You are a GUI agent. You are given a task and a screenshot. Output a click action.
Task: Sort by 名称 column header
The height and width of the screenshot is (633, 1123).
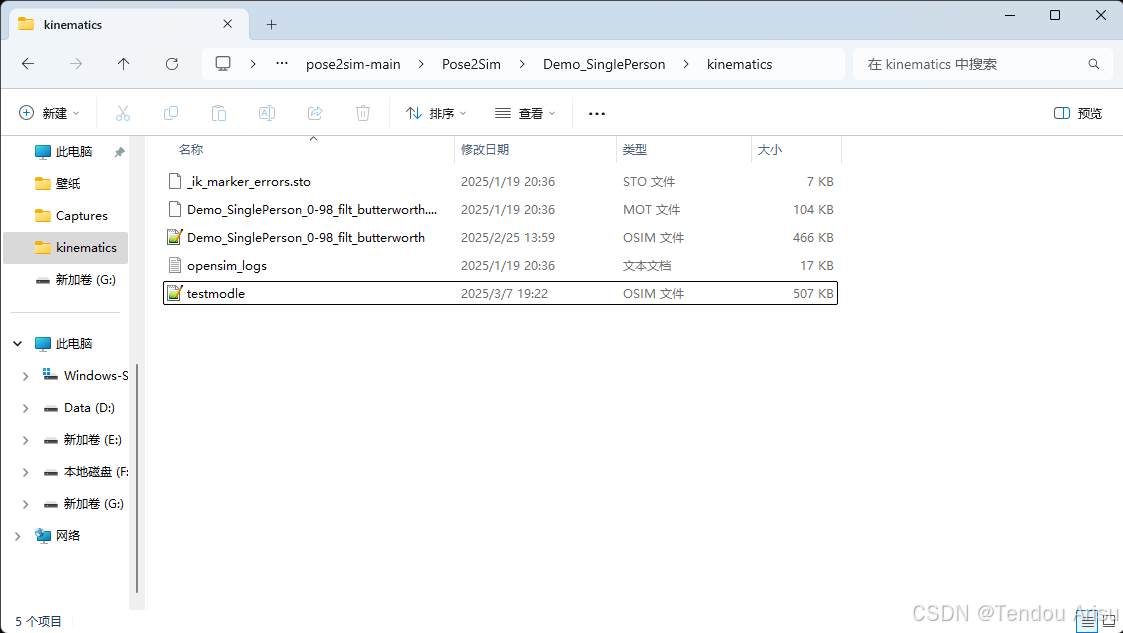point(191,150)
